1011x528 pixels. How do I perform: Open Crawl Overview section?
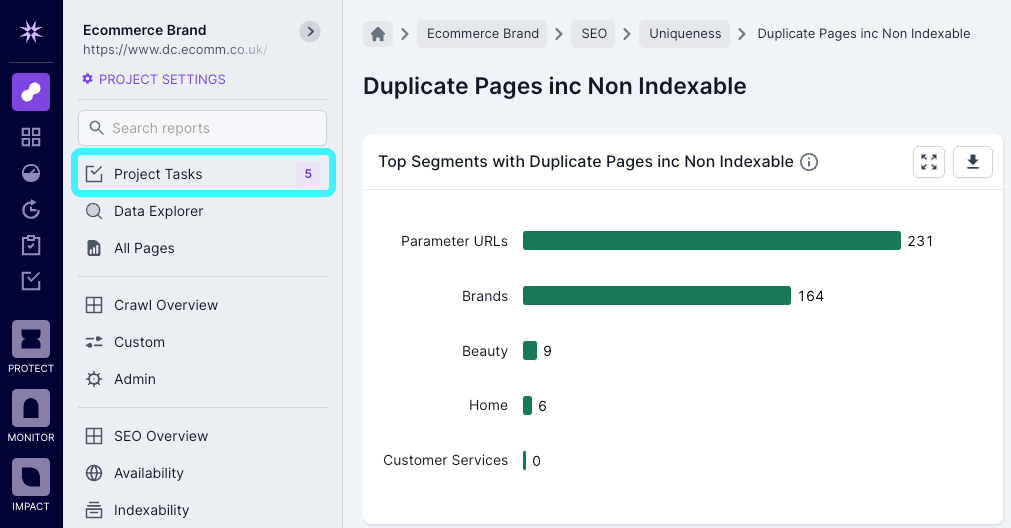[x=202, y=305]
